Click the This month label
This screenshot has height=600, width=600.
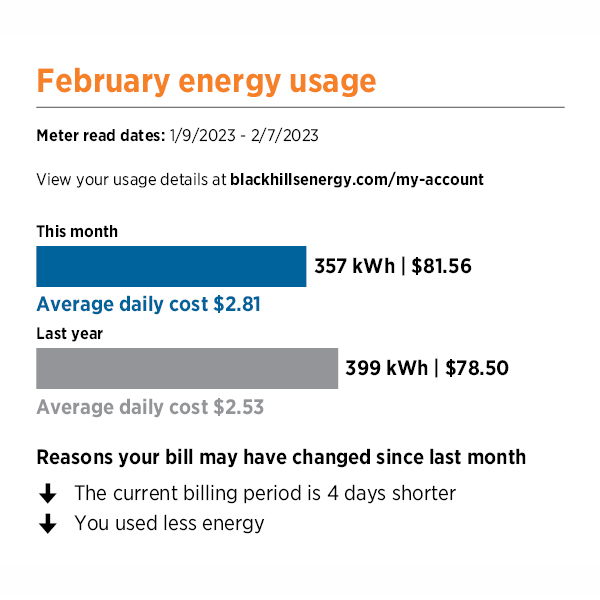point(77,232)
